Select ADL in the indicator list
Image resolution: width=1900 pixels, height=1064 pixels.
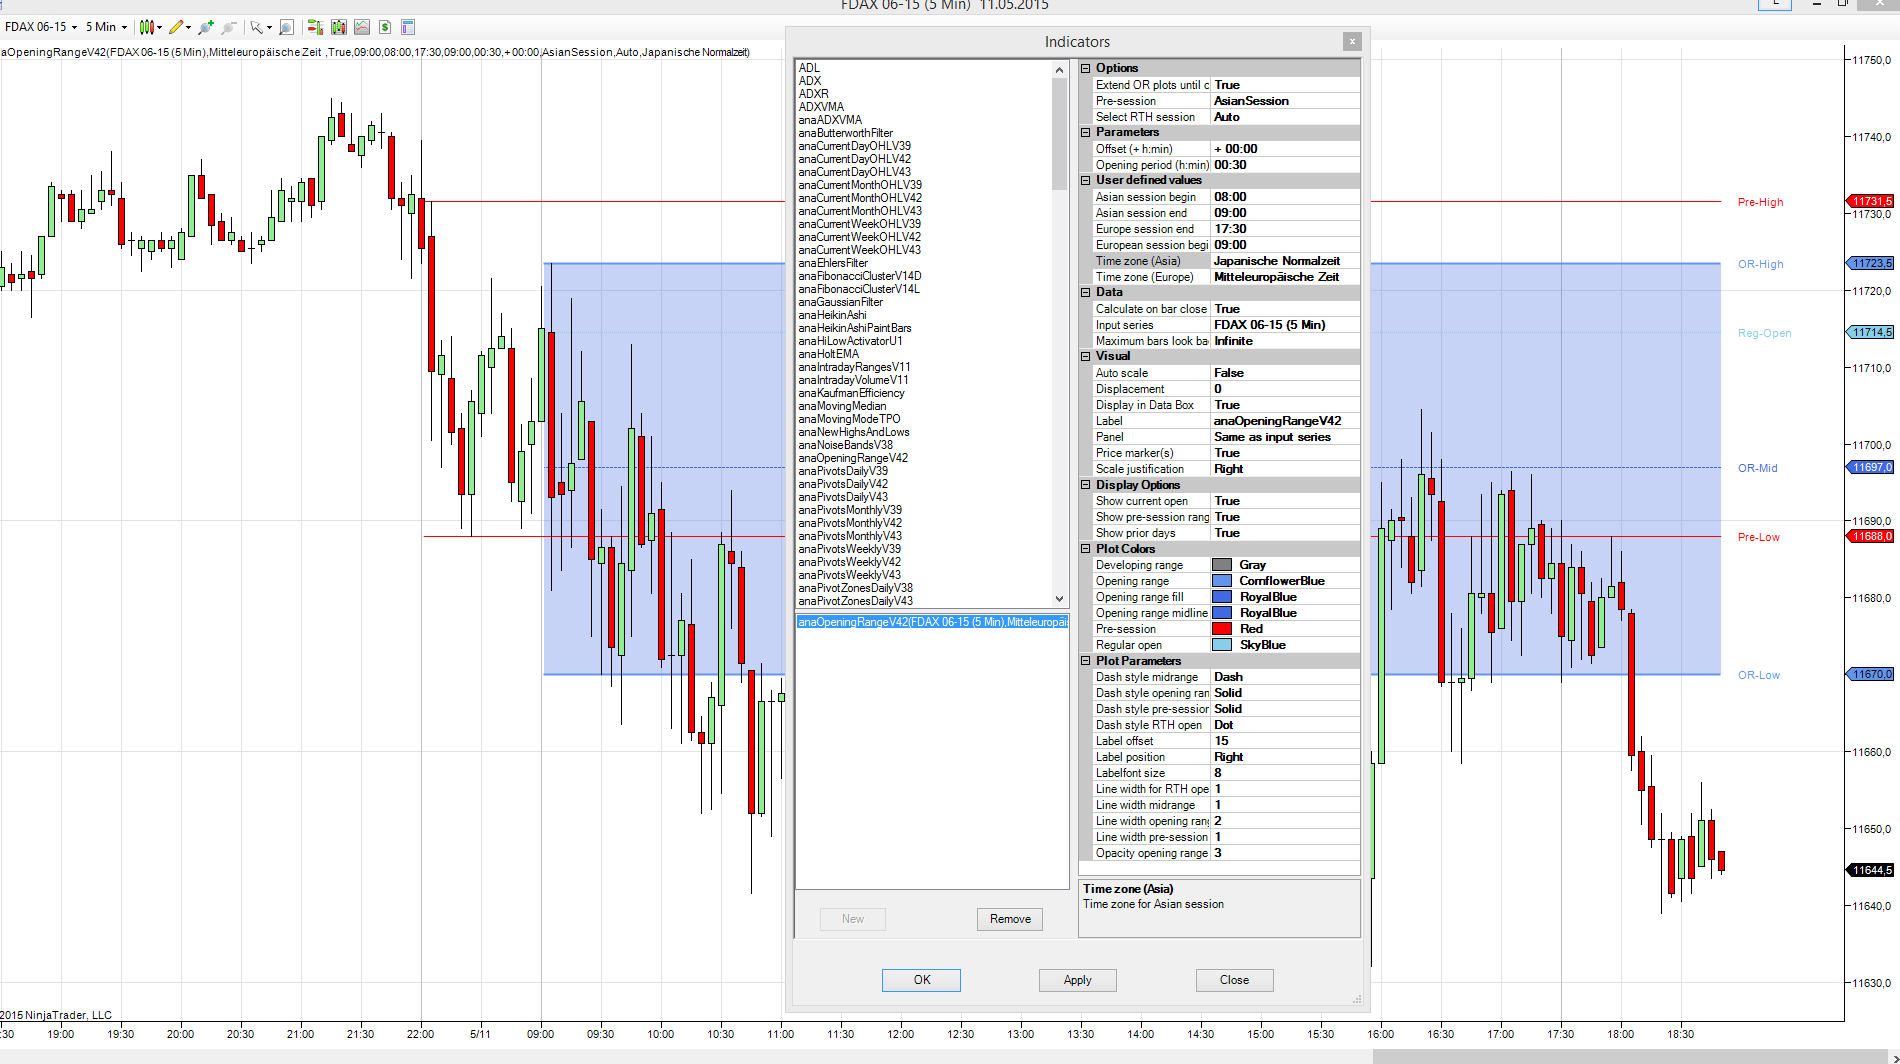point(809,68)
